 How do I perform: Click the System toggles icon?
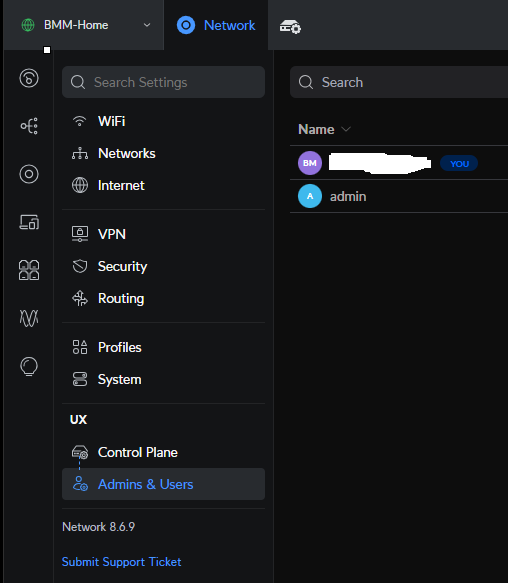(x=80, y=379)
